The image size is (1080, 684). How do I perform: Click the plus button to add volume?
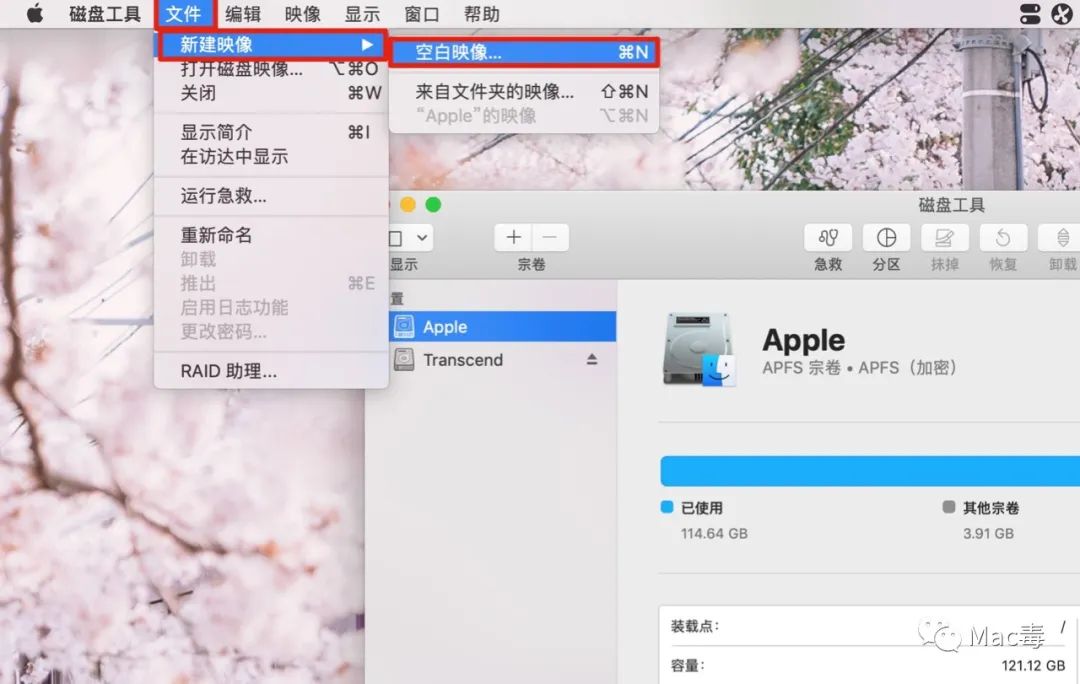[513, 238]
